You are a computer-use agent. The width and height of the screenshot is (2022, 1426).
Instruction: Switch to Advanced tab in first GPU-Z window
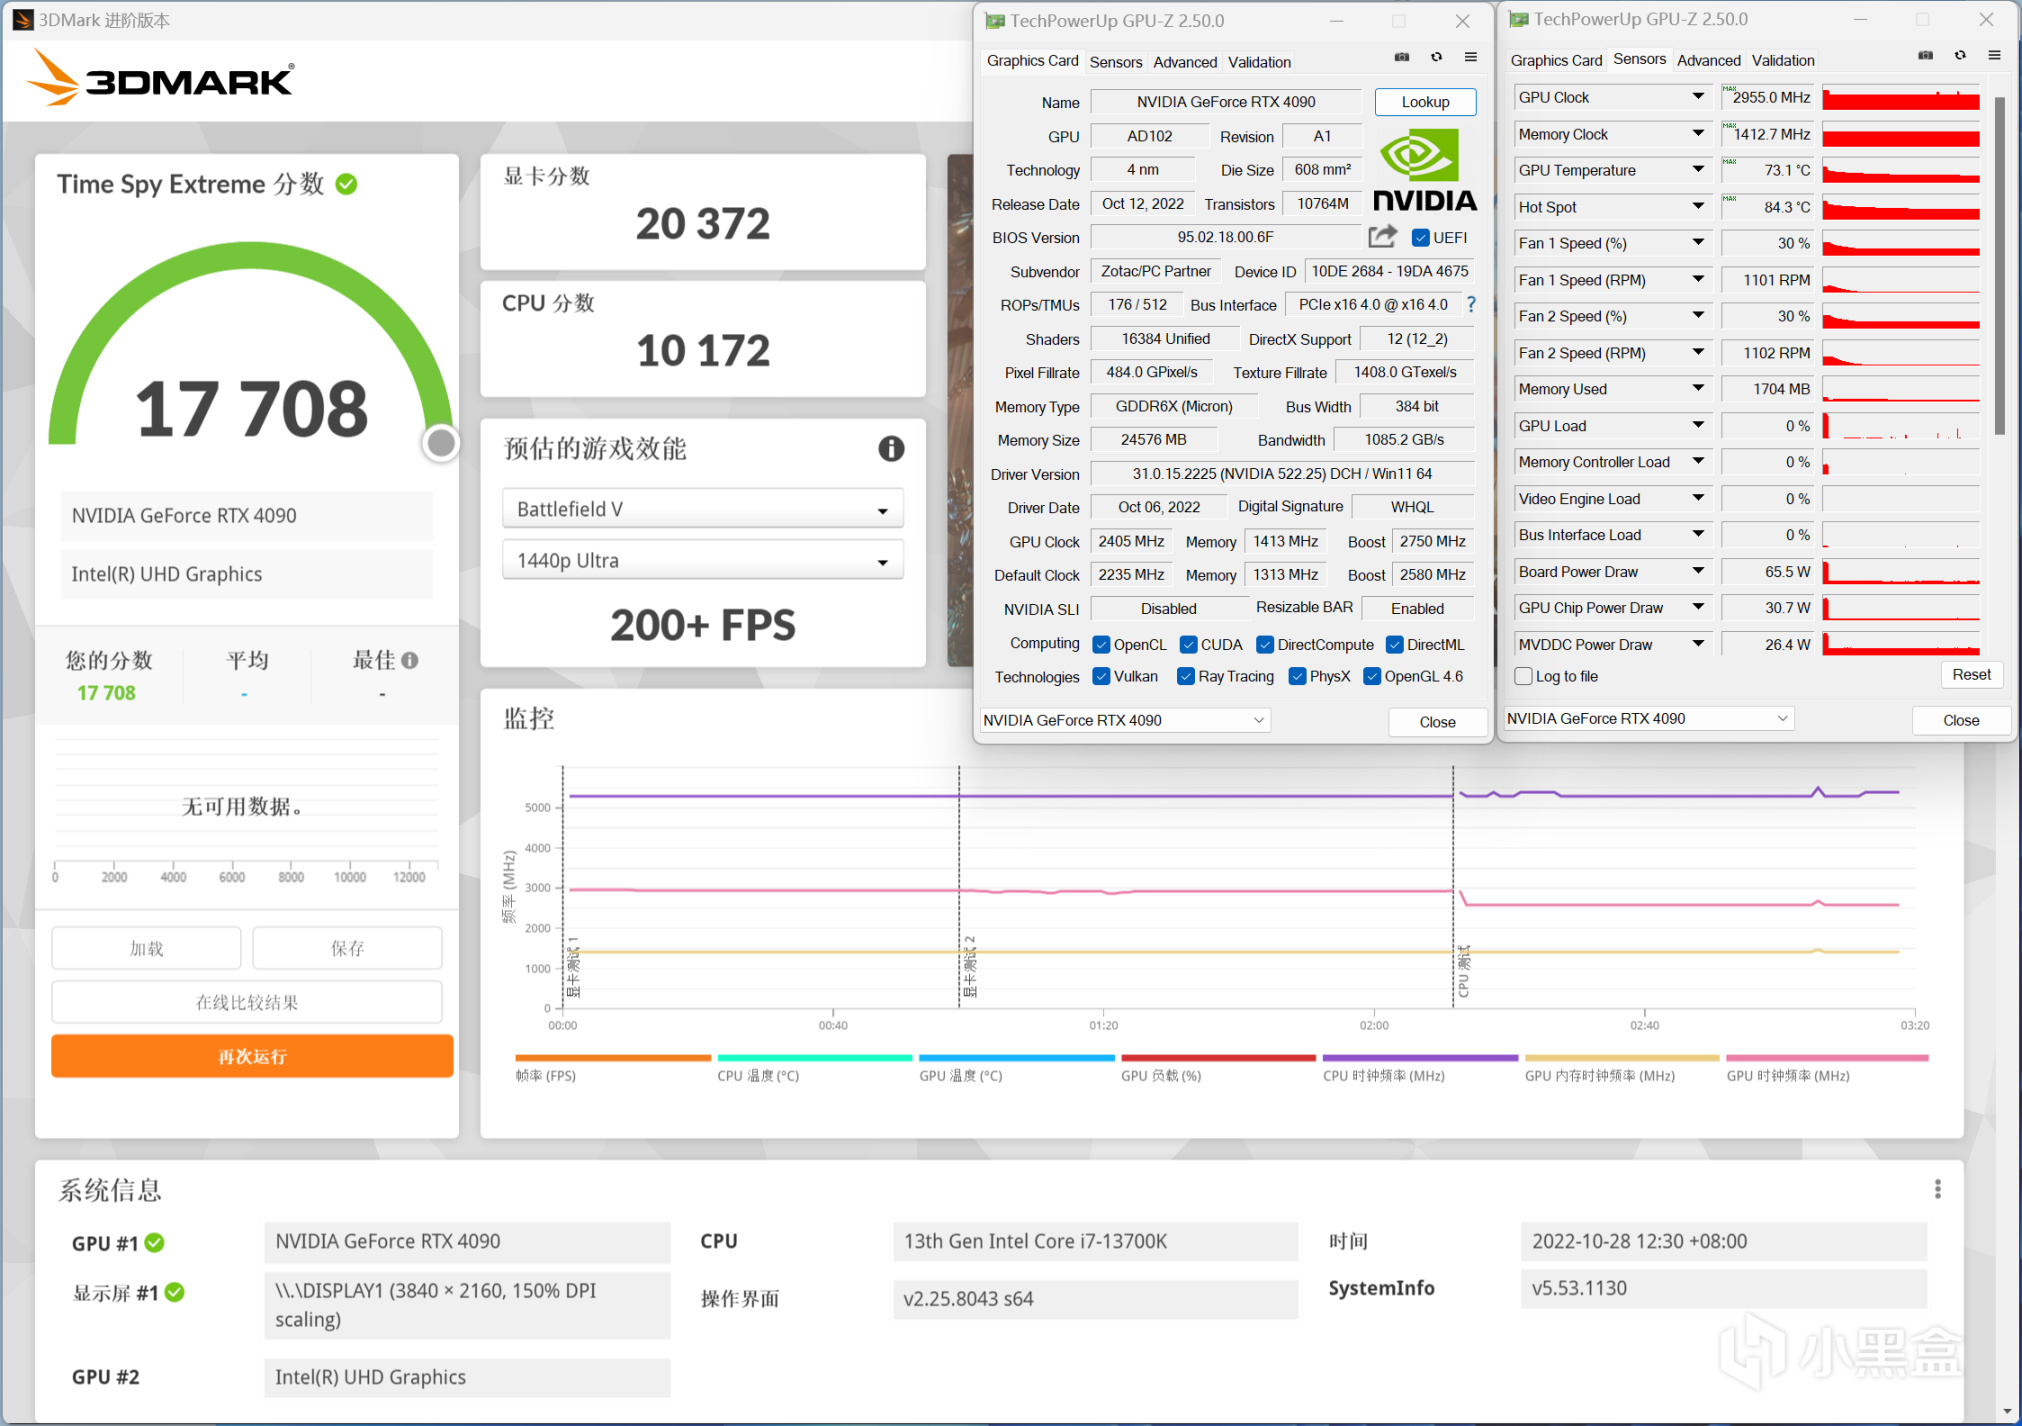click(1185, 62)
